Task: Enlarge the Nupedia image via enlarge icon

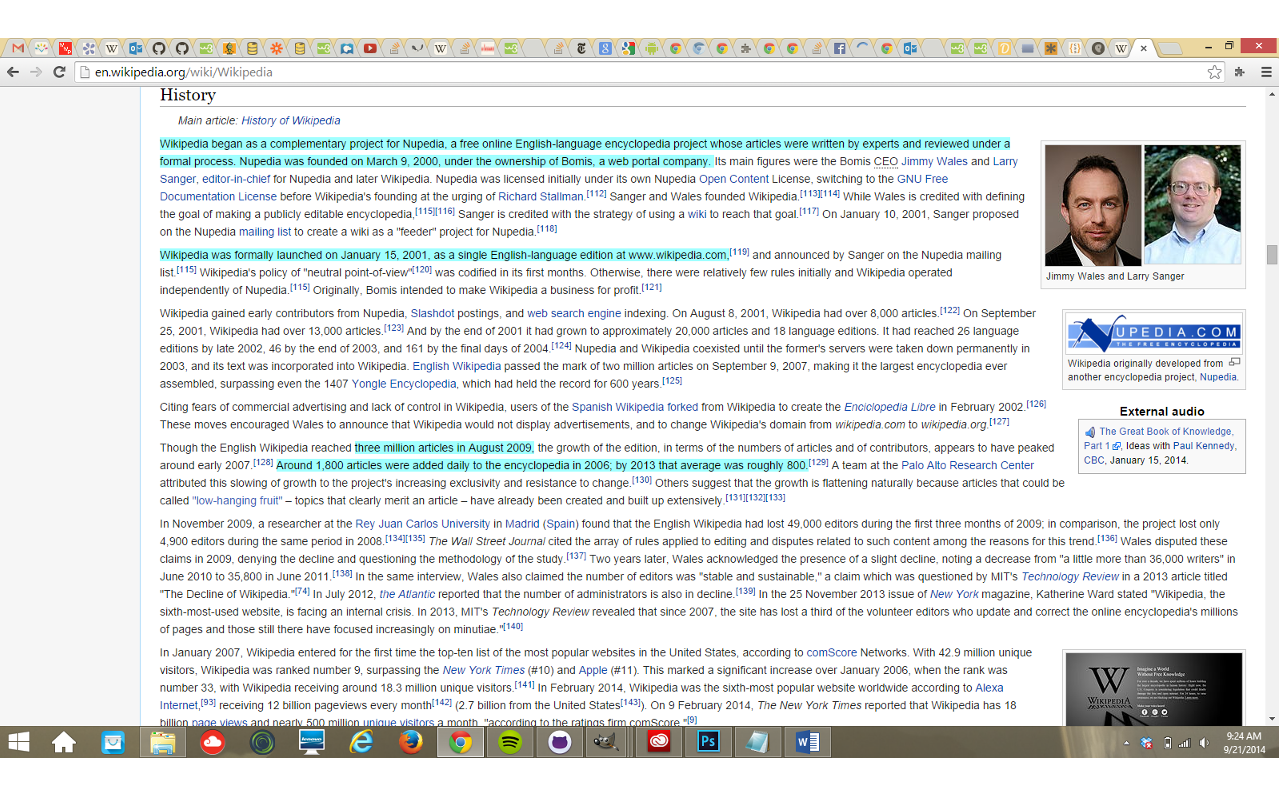Action: 1235,362
